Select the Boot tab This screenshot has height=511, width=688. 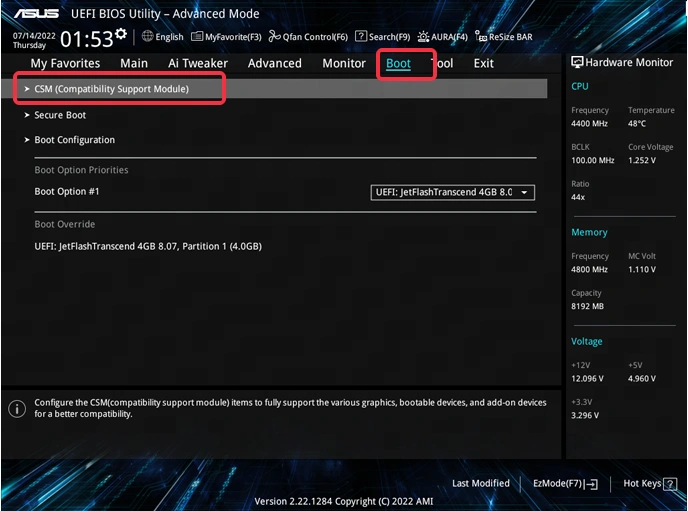click(x=398, y=64)
